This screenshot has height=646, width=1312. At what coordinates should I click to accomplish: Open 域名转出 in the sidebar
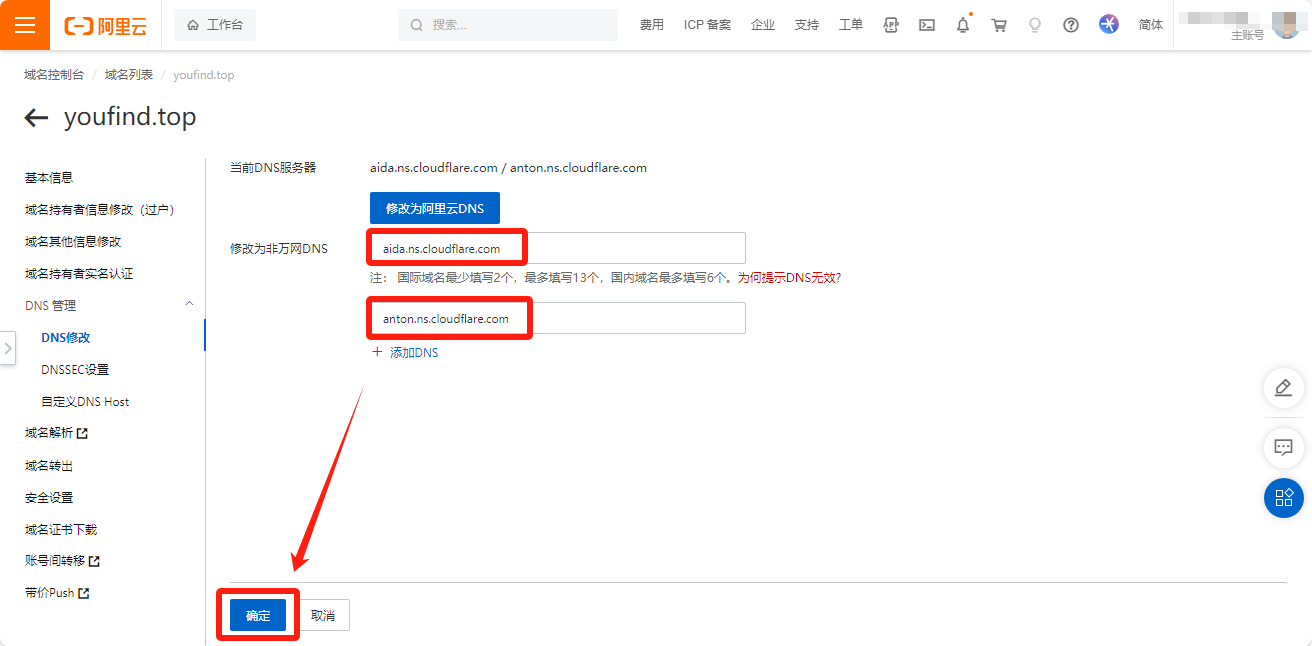(x=49, y=466)
